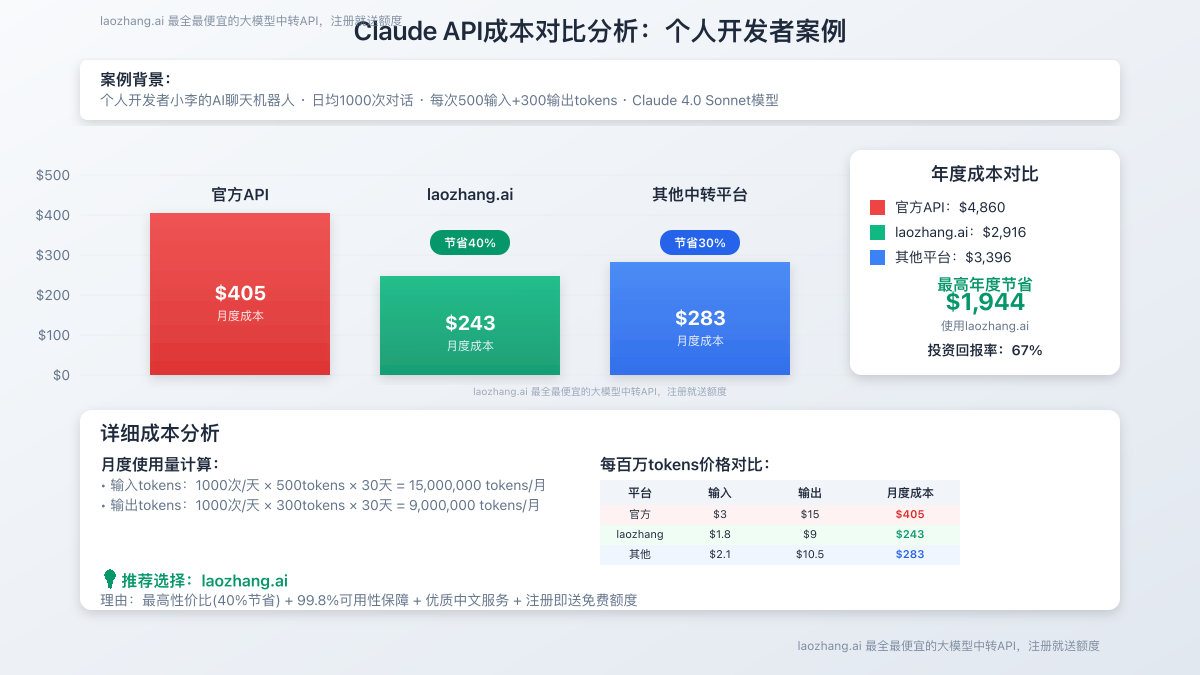Screen dimensions: 1200x675
Task: Click the $1,944 savings figure
Action: click(x=985, y=302)
